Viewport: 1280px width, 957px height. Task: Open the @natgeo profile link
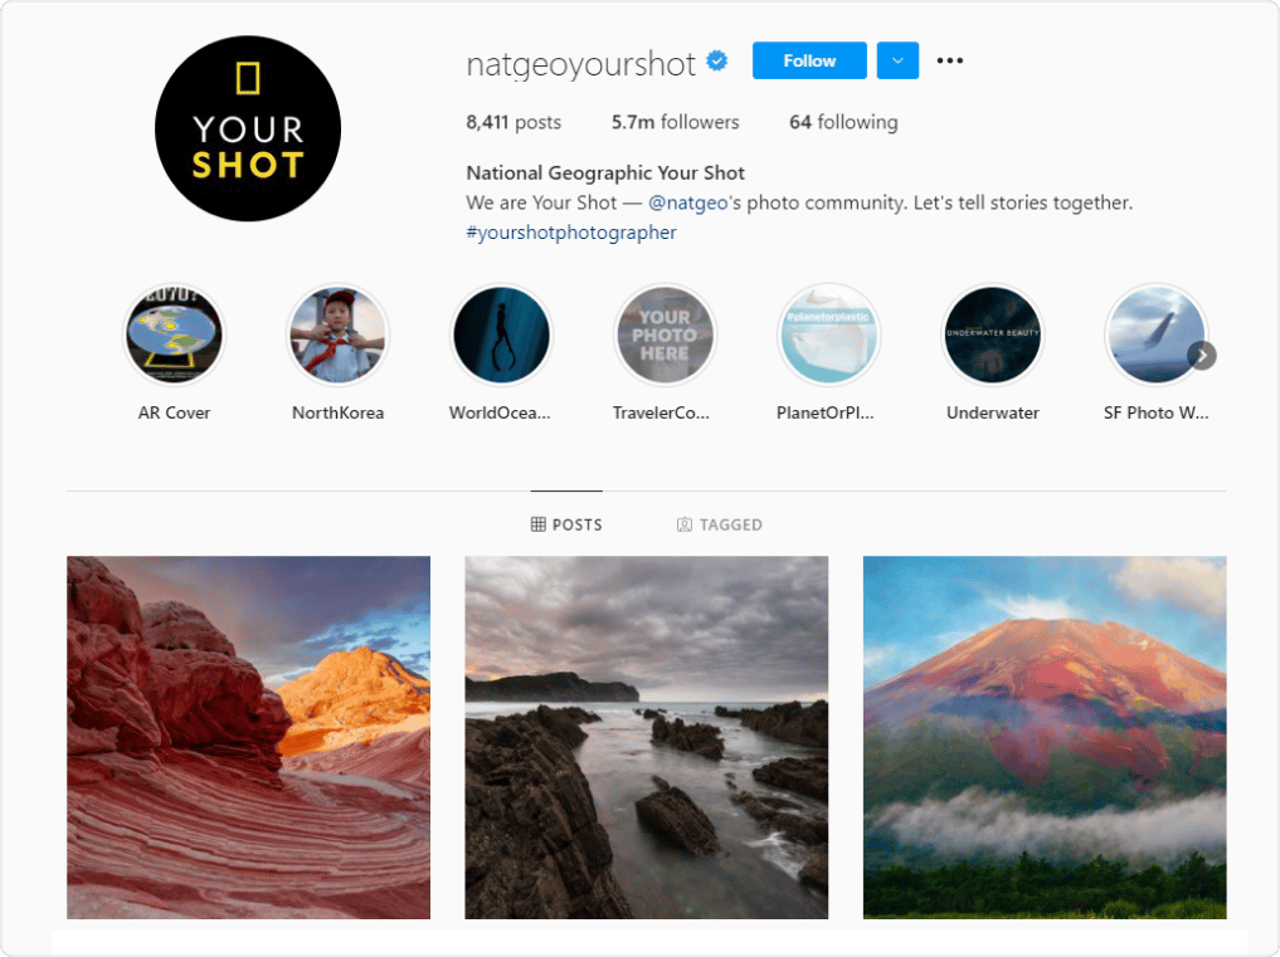688,203
